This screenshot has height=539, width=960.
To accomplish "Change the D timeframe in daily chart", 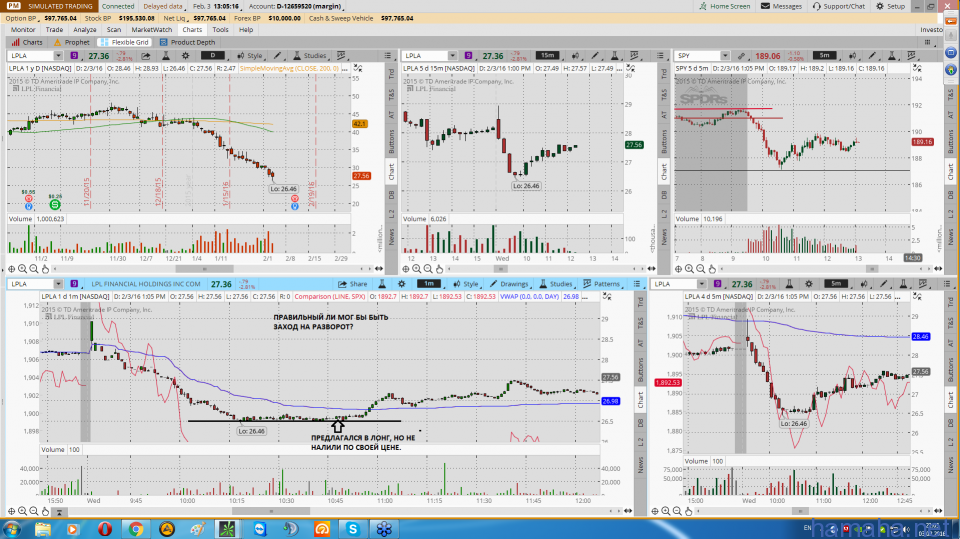I will (x=212, y=56).
